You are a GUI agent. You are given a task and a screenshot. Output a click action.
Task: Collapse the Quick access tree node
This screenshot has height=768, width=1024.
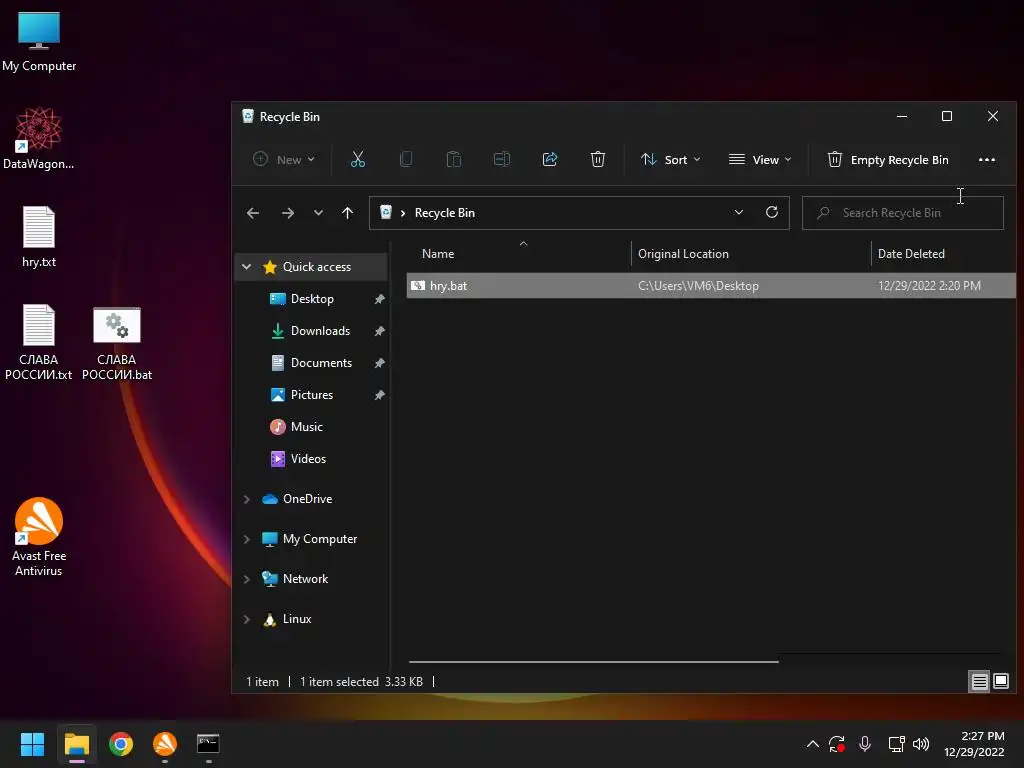pos(246,266)
